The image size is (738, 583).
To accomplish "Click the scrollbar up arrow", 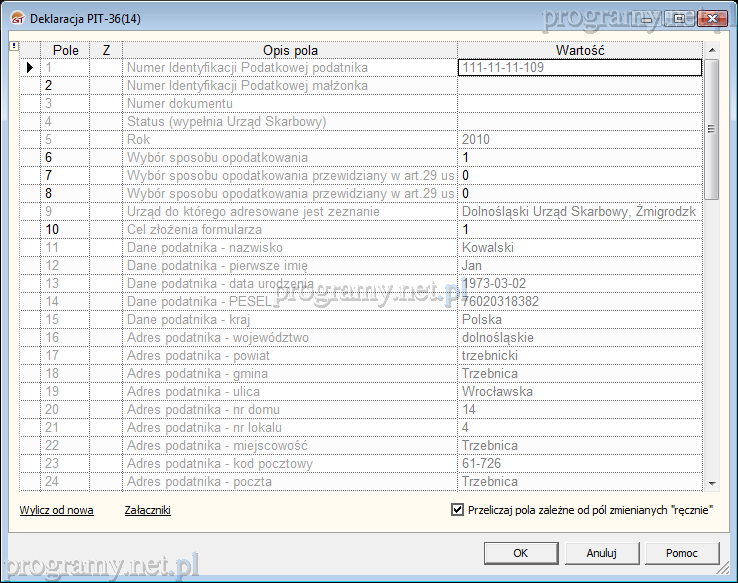I will 711,50.
